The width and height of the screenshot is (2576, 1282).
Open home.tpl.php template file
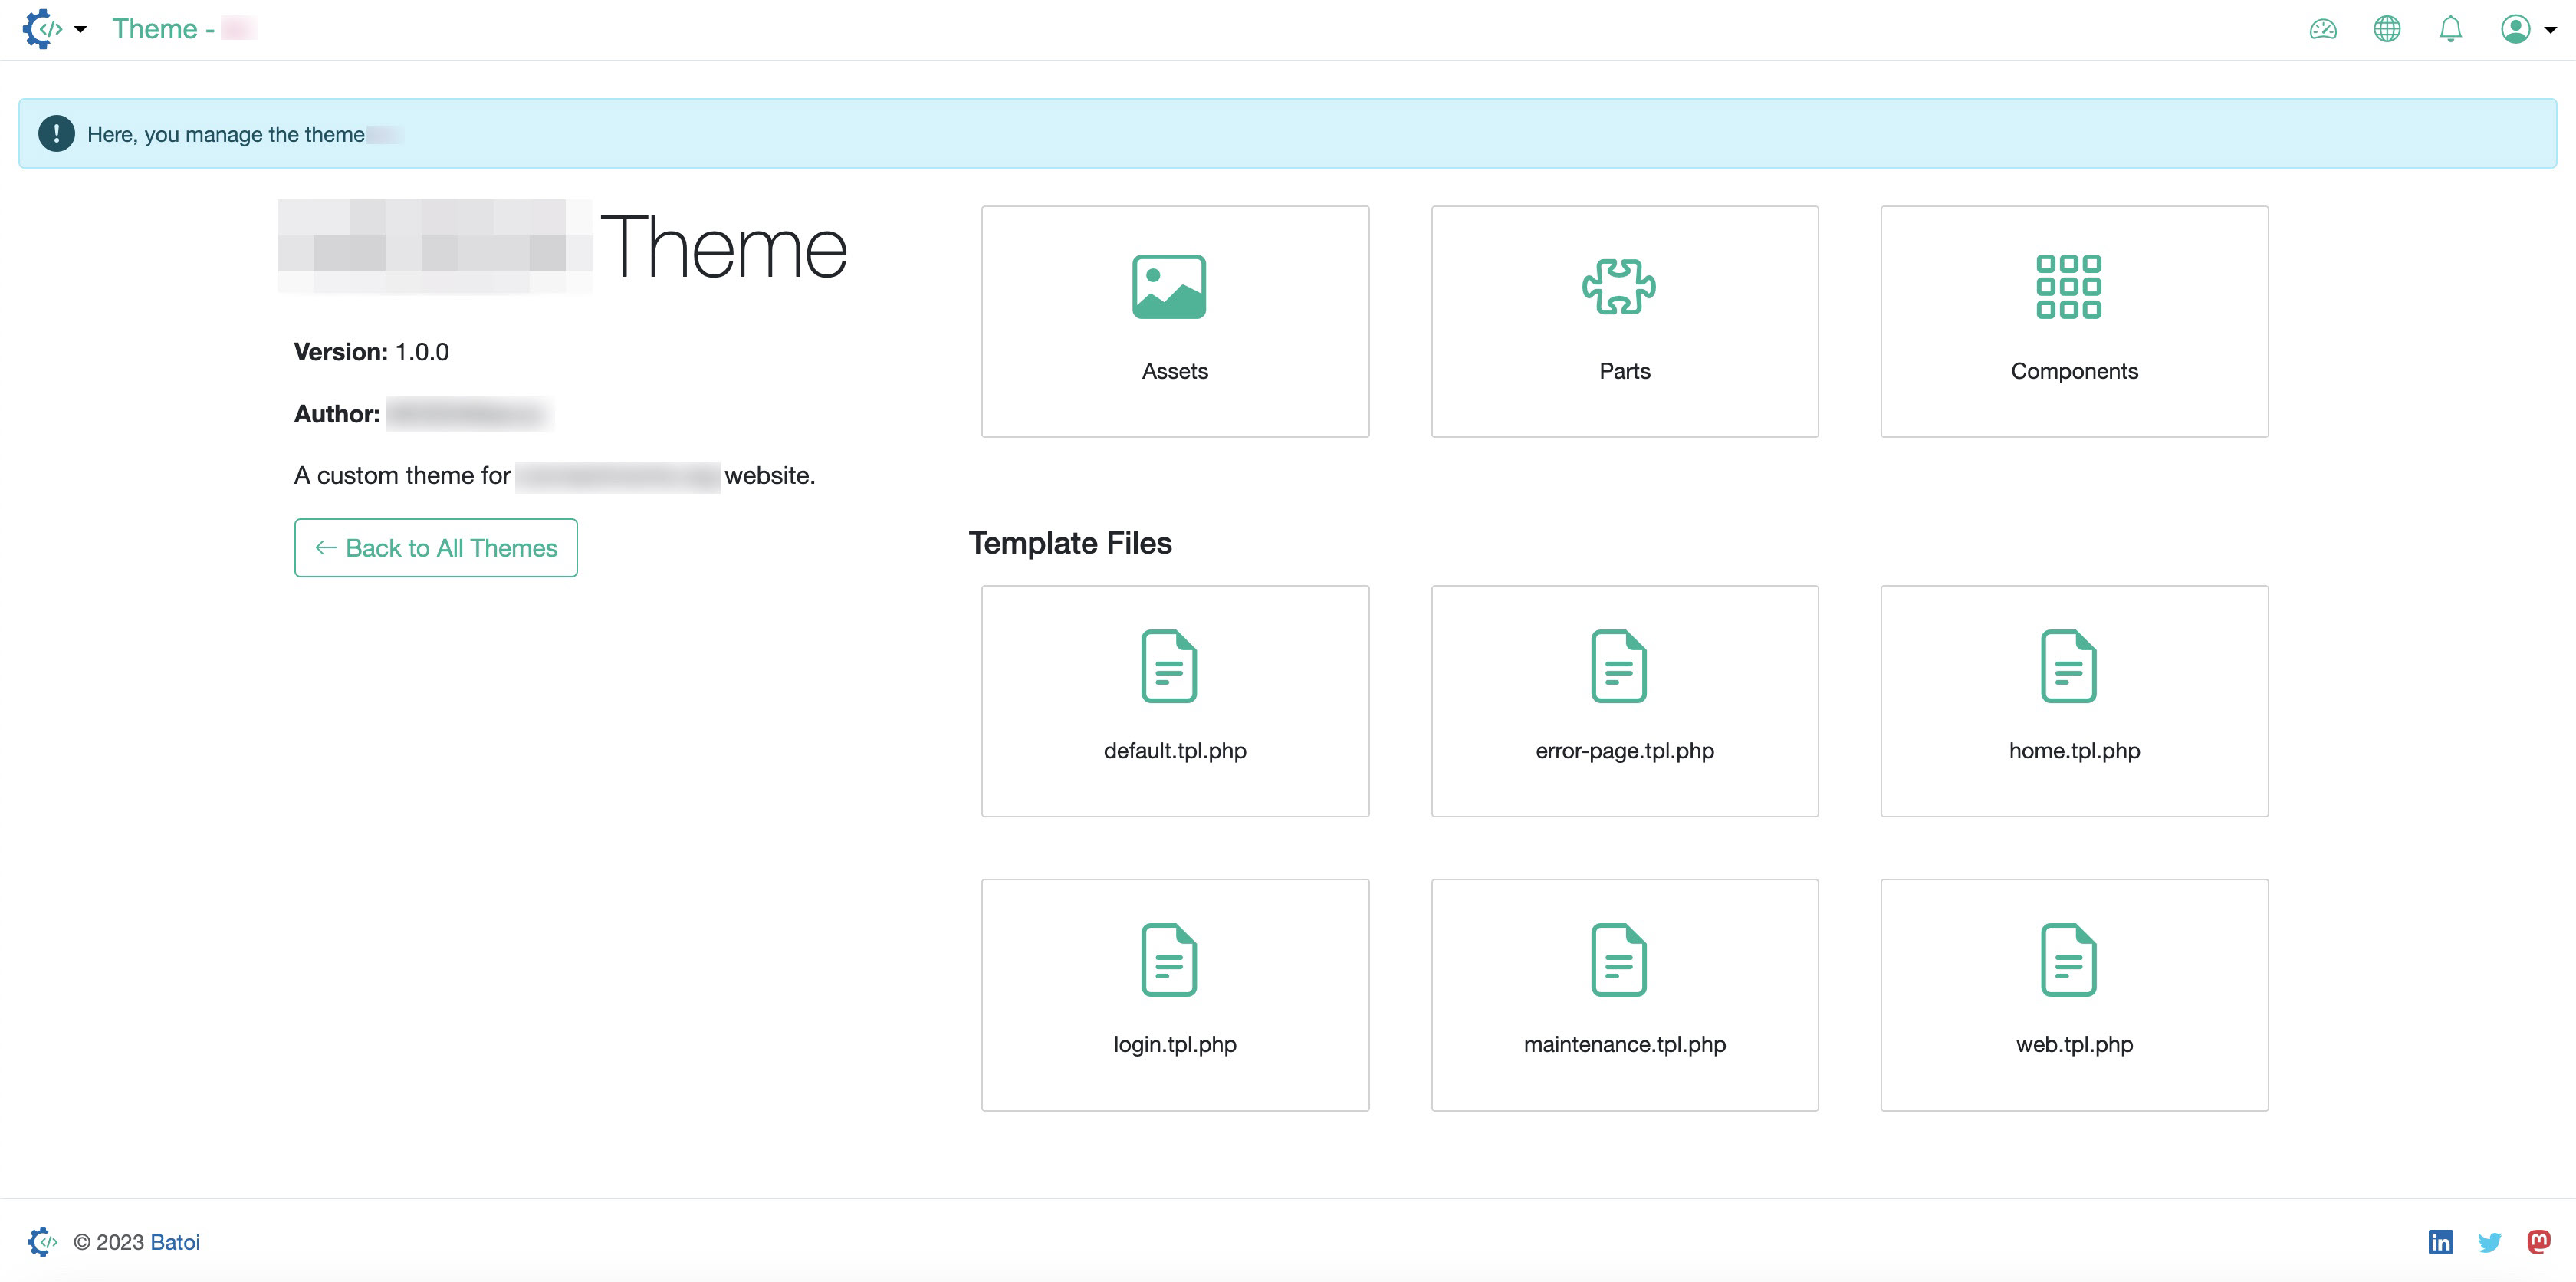coord(2075,700)
